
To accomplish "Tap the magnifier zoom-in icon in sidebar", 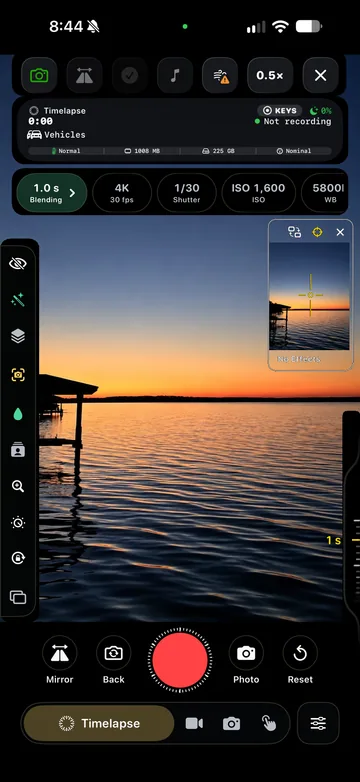I will [18, 486].
